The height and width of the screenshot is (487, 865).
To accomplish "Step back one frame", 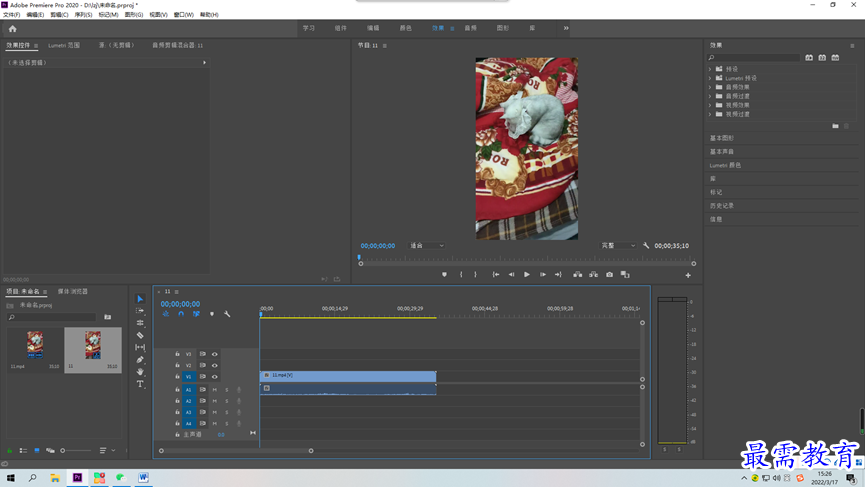I will click(511, 275).
